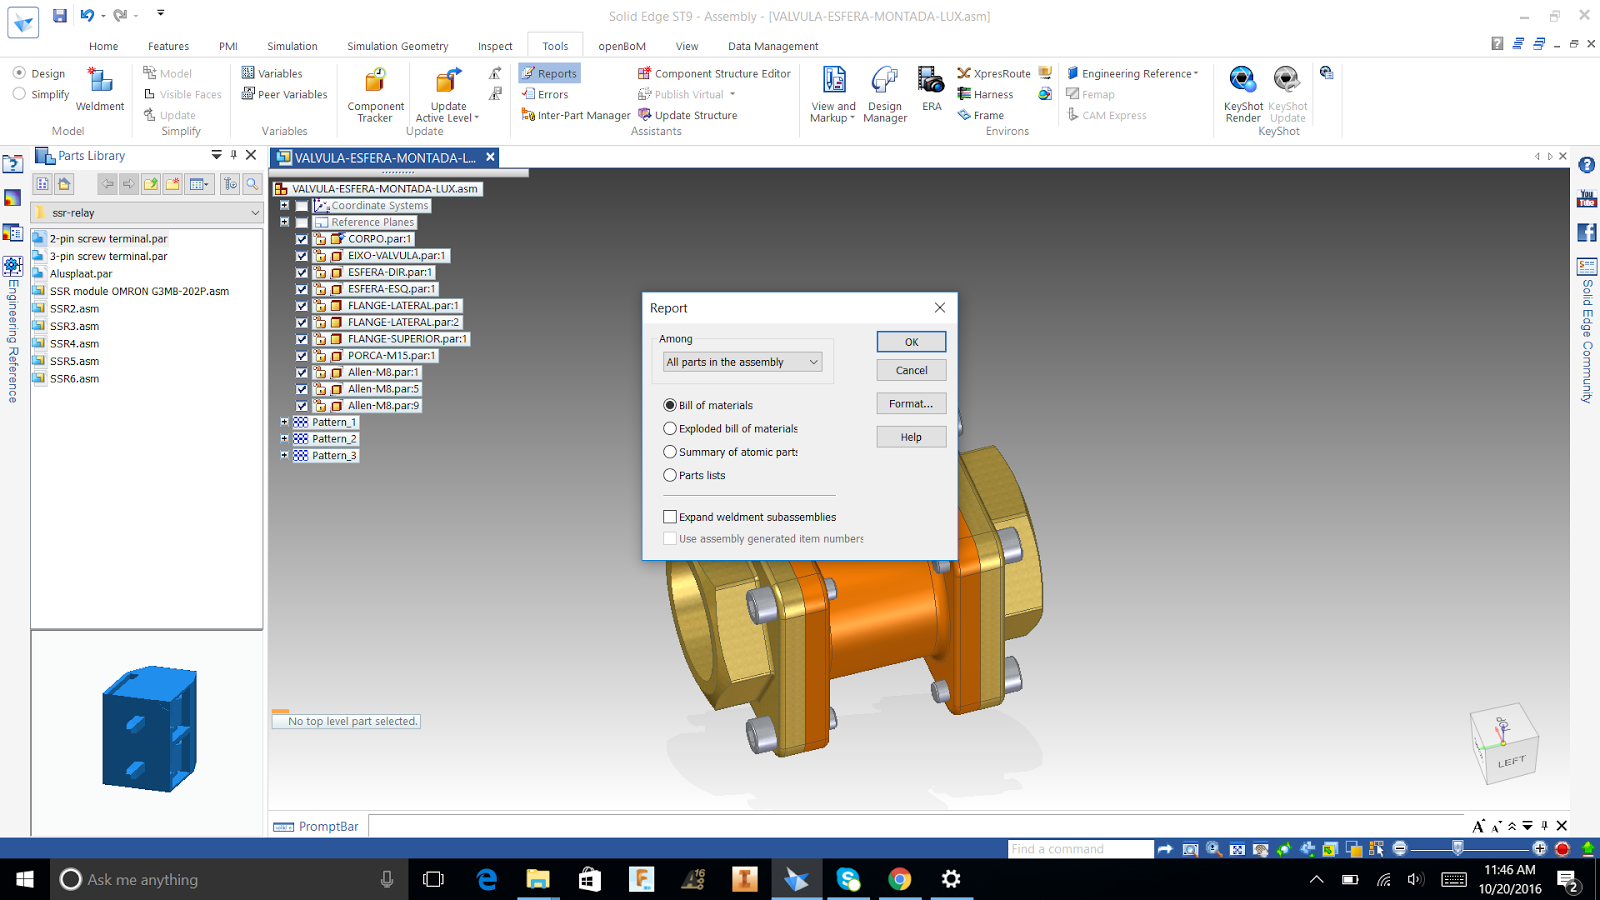Screen dimensions: 1600x900
Task: Close the Report dialog with X
Action: tap(939, 308)
